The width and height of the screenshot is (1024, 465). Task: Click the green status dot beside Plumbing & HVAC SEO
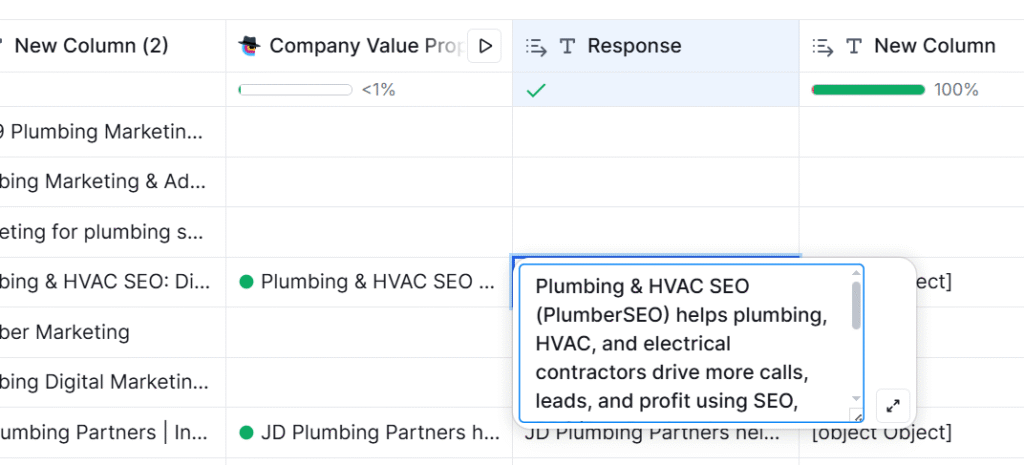(x=246, y=282)
